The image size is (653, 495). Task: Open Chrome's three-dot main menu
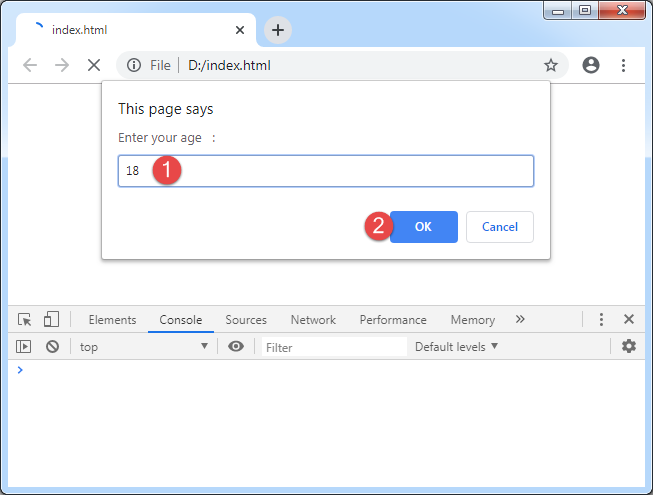coord(623,65)
